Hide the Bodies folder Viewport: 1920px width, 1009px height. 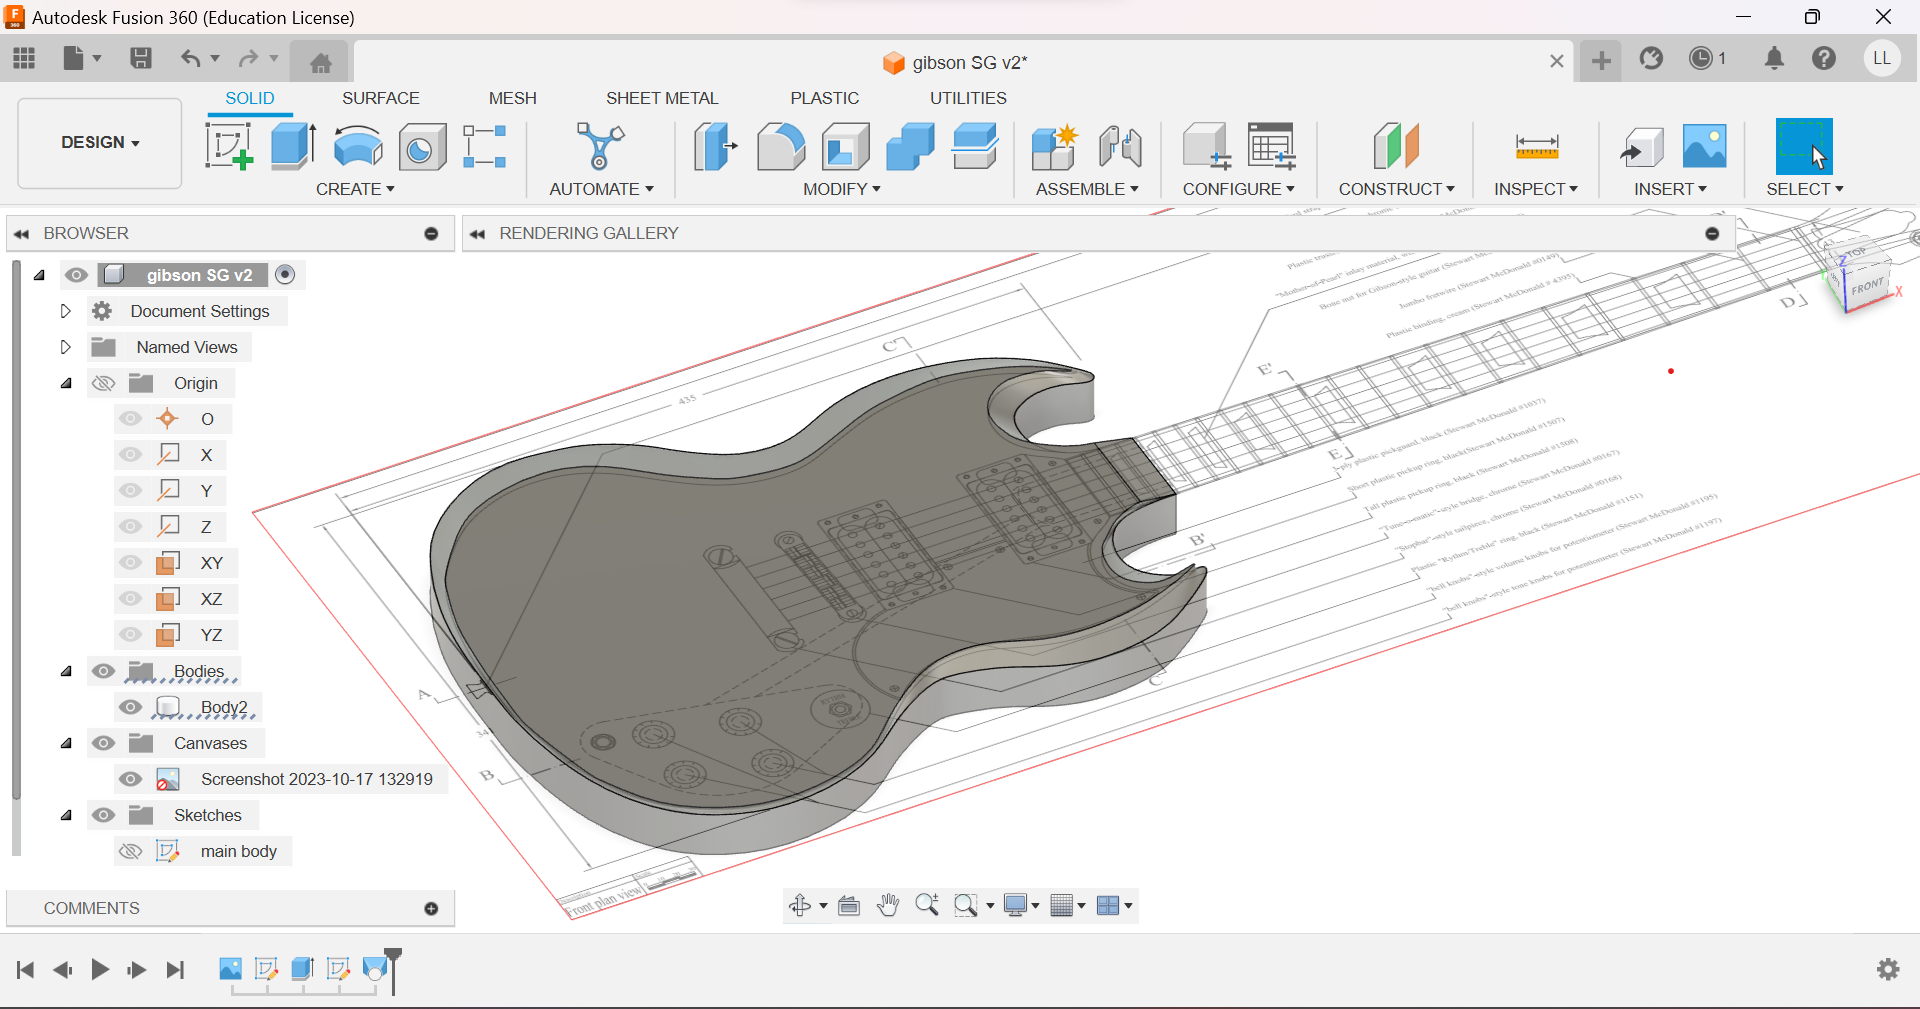pos(104,671)
